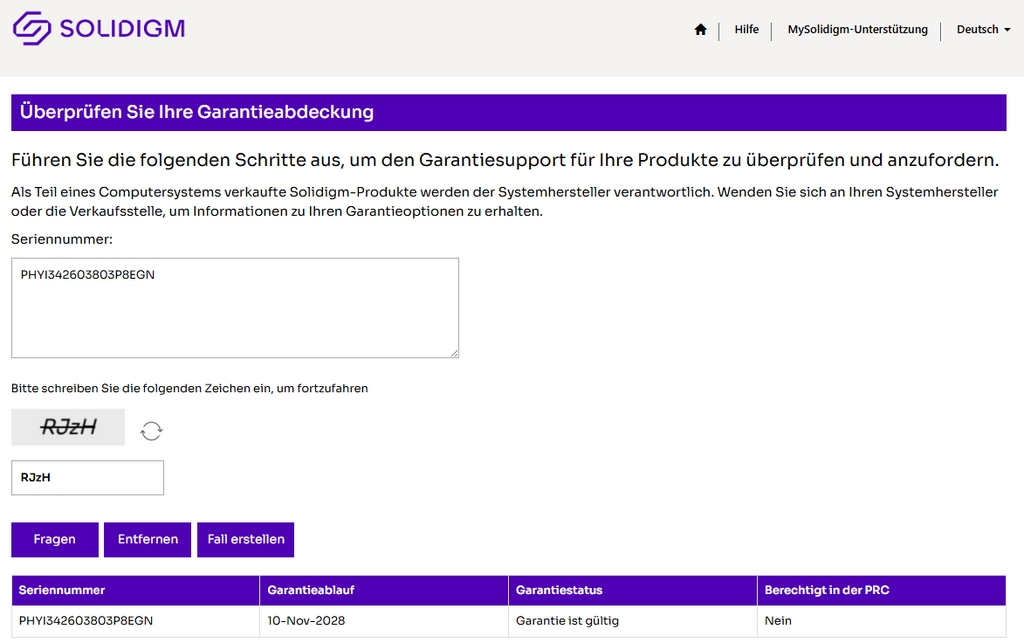The height and width of the screenshot is (643, 1024).
Task: Click the RJzH captcha image
Action: point(68,428)
